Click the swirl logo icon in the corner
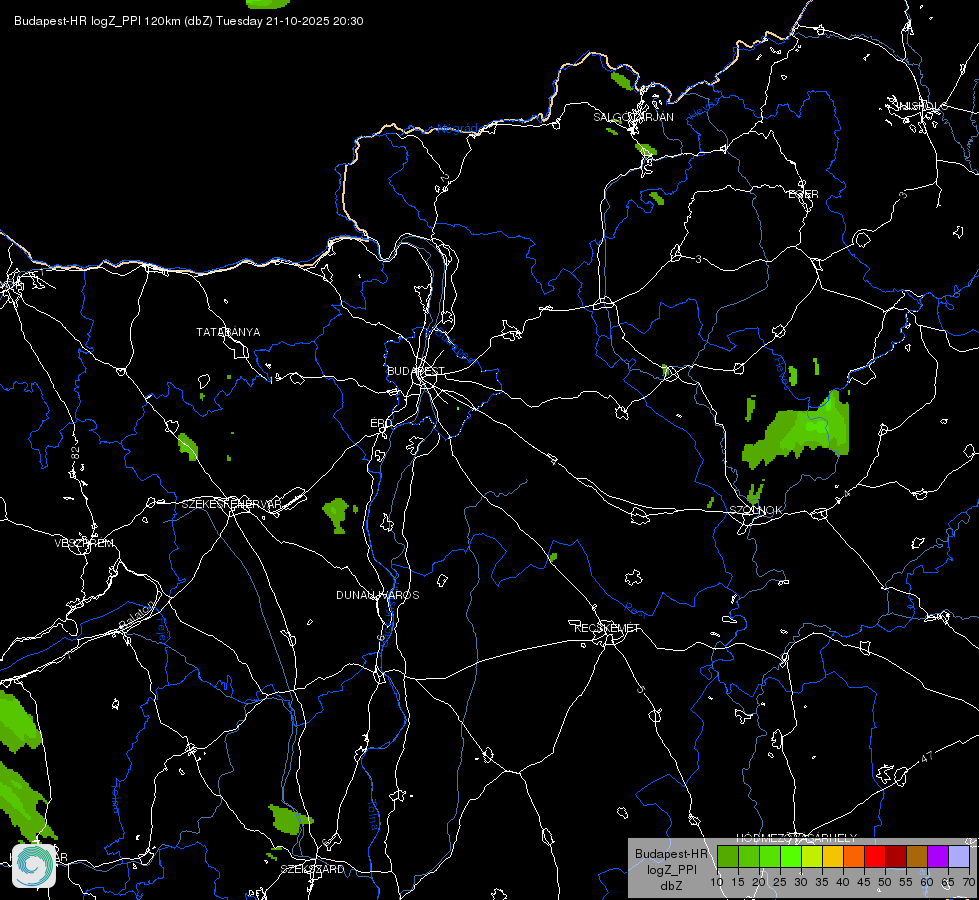 point(34,865)
